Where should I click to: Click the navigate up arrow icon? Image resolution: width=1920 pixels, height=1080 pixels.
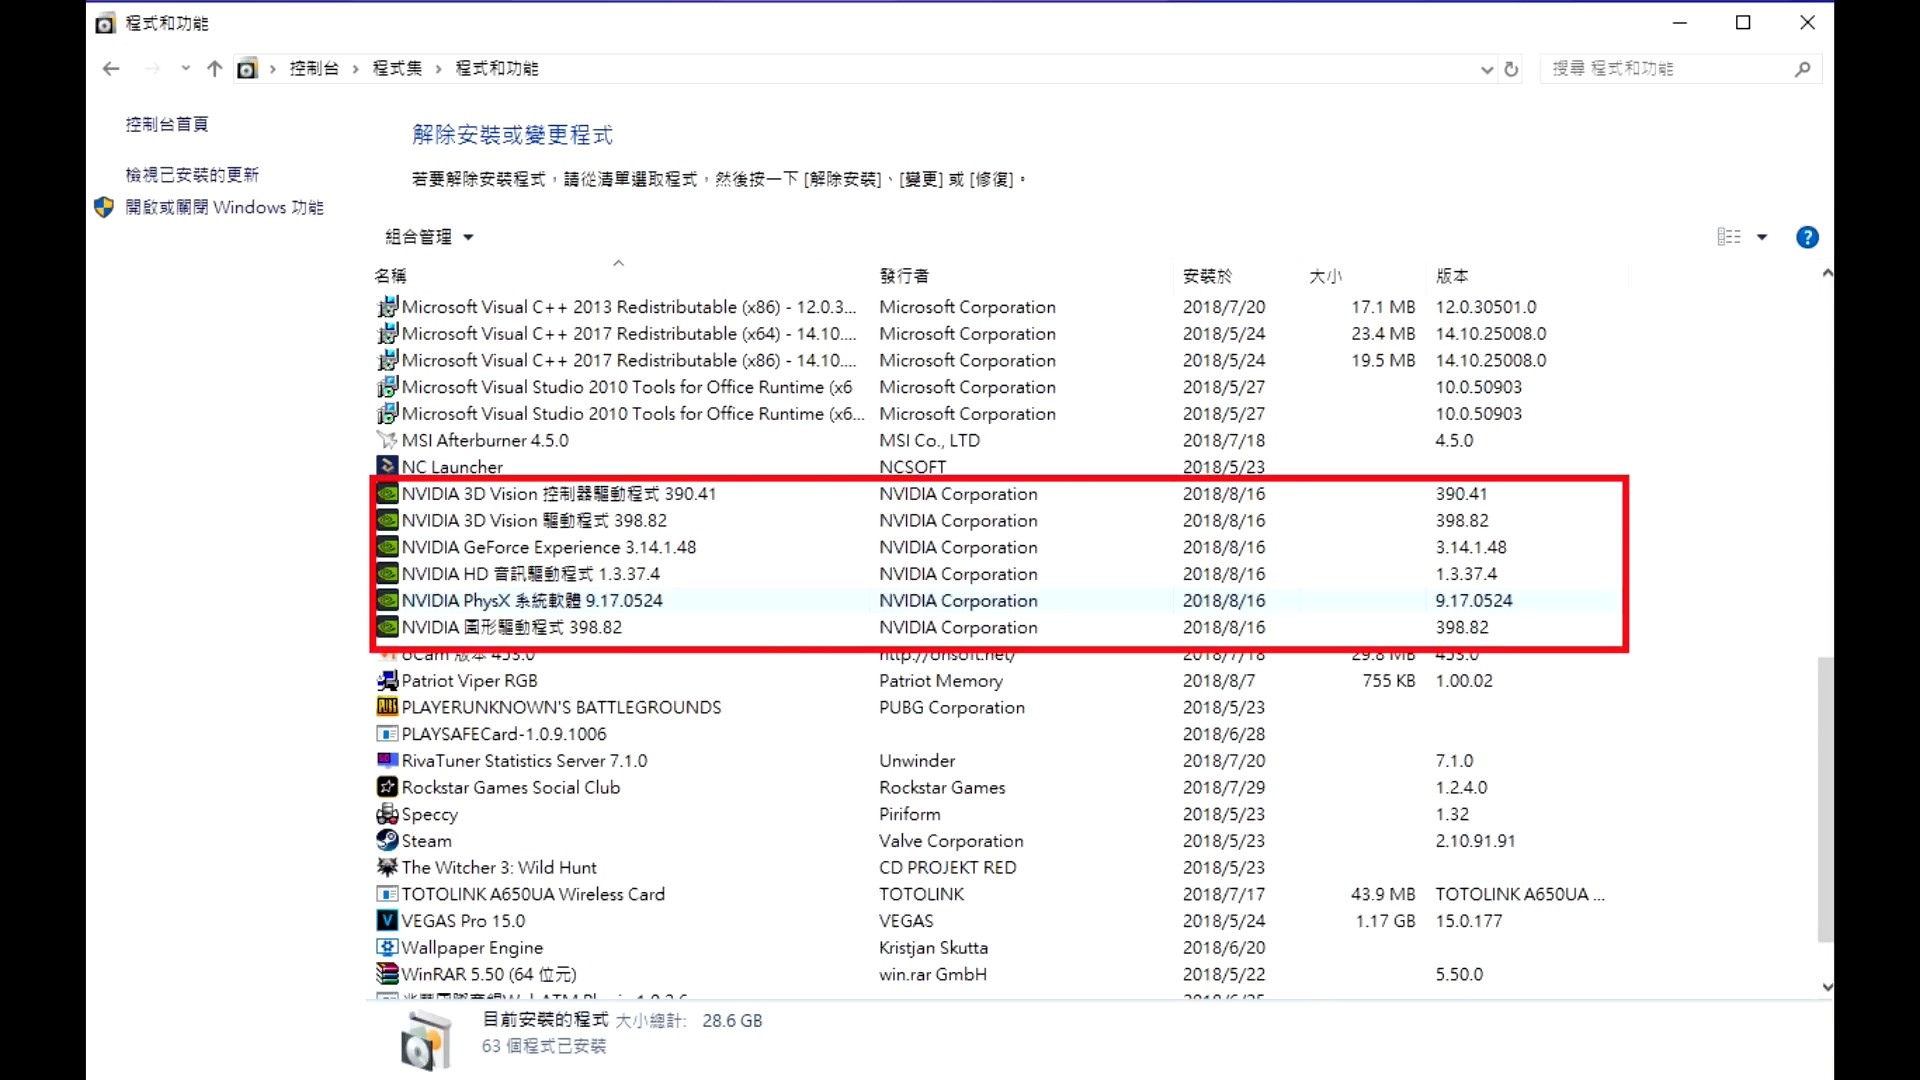click(x=214, y=68)
